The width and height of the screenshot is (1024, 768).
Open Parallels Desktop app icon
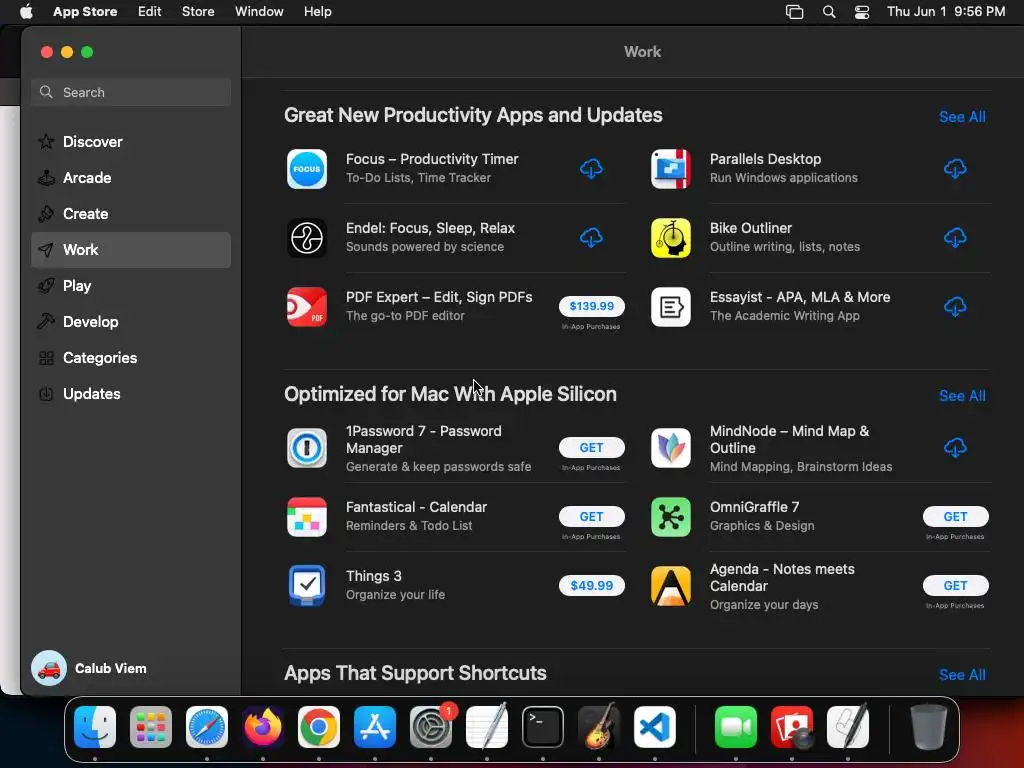[671, 169]
